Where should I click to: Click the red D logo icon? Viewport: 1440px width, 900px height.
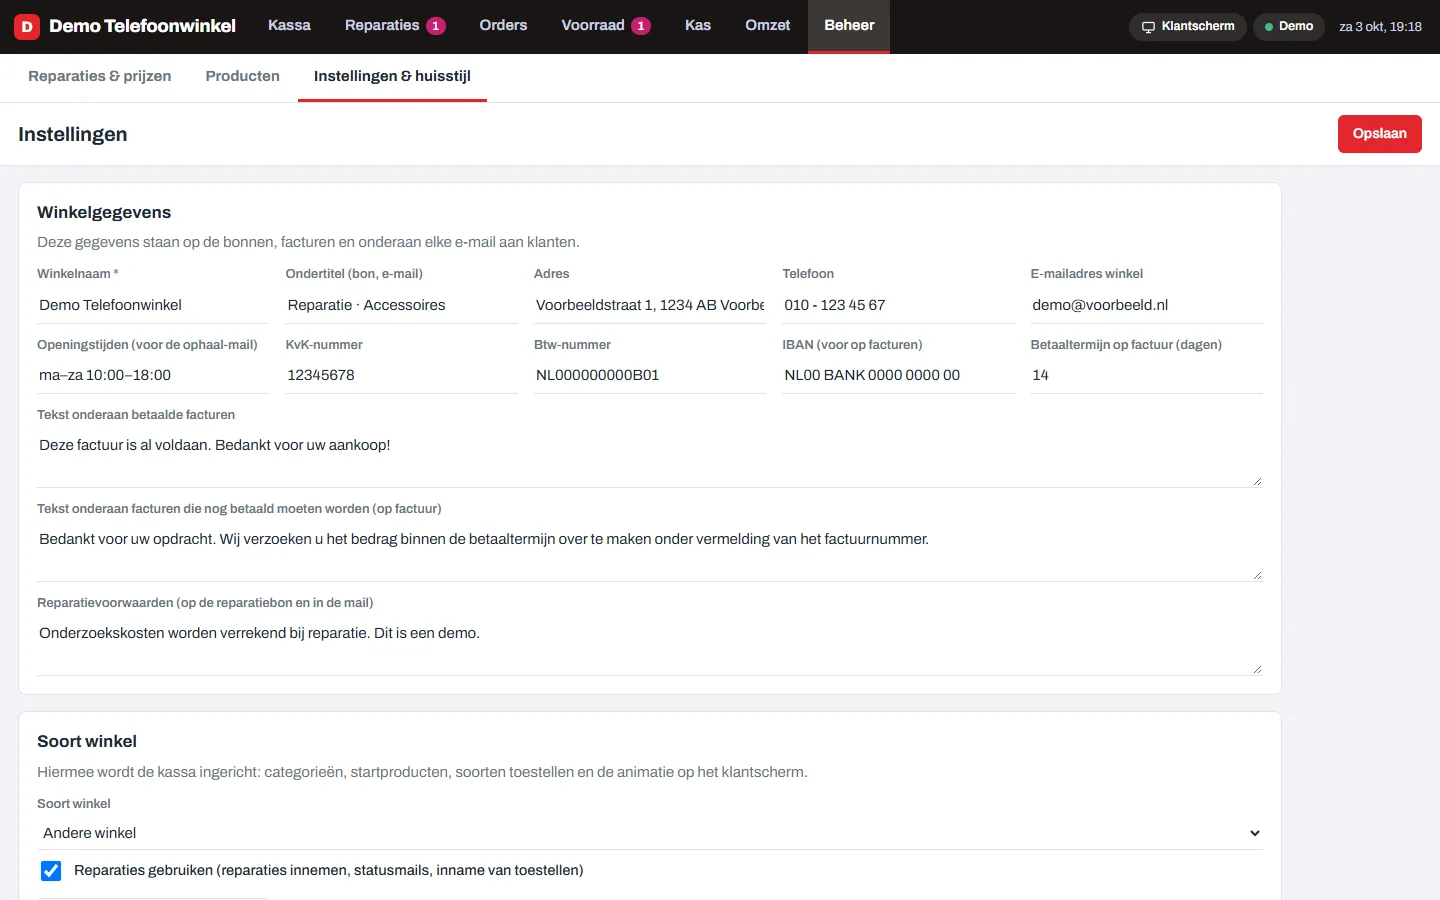(27, 27)
